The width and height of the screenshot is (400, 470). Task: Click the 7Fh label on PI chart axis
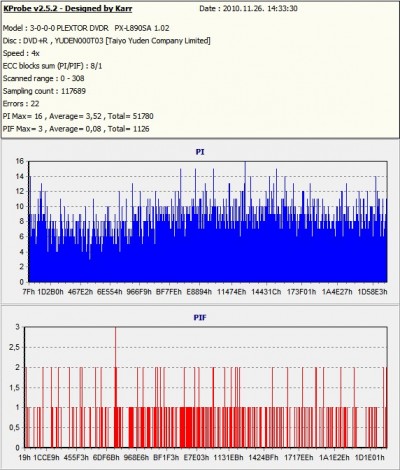[x=29, y=292]
